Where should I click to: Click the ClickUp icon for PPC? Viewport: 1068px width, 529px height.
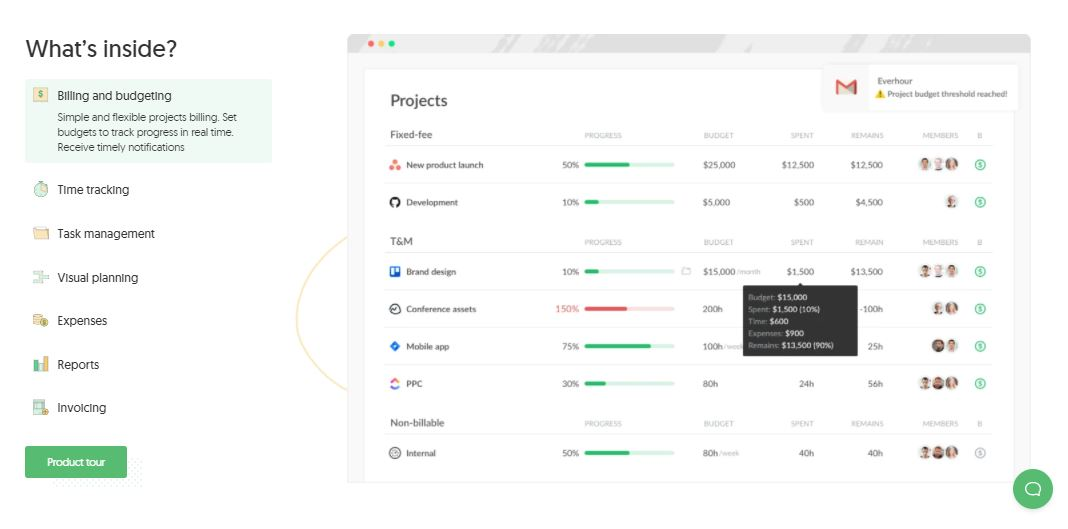[394, 384]
